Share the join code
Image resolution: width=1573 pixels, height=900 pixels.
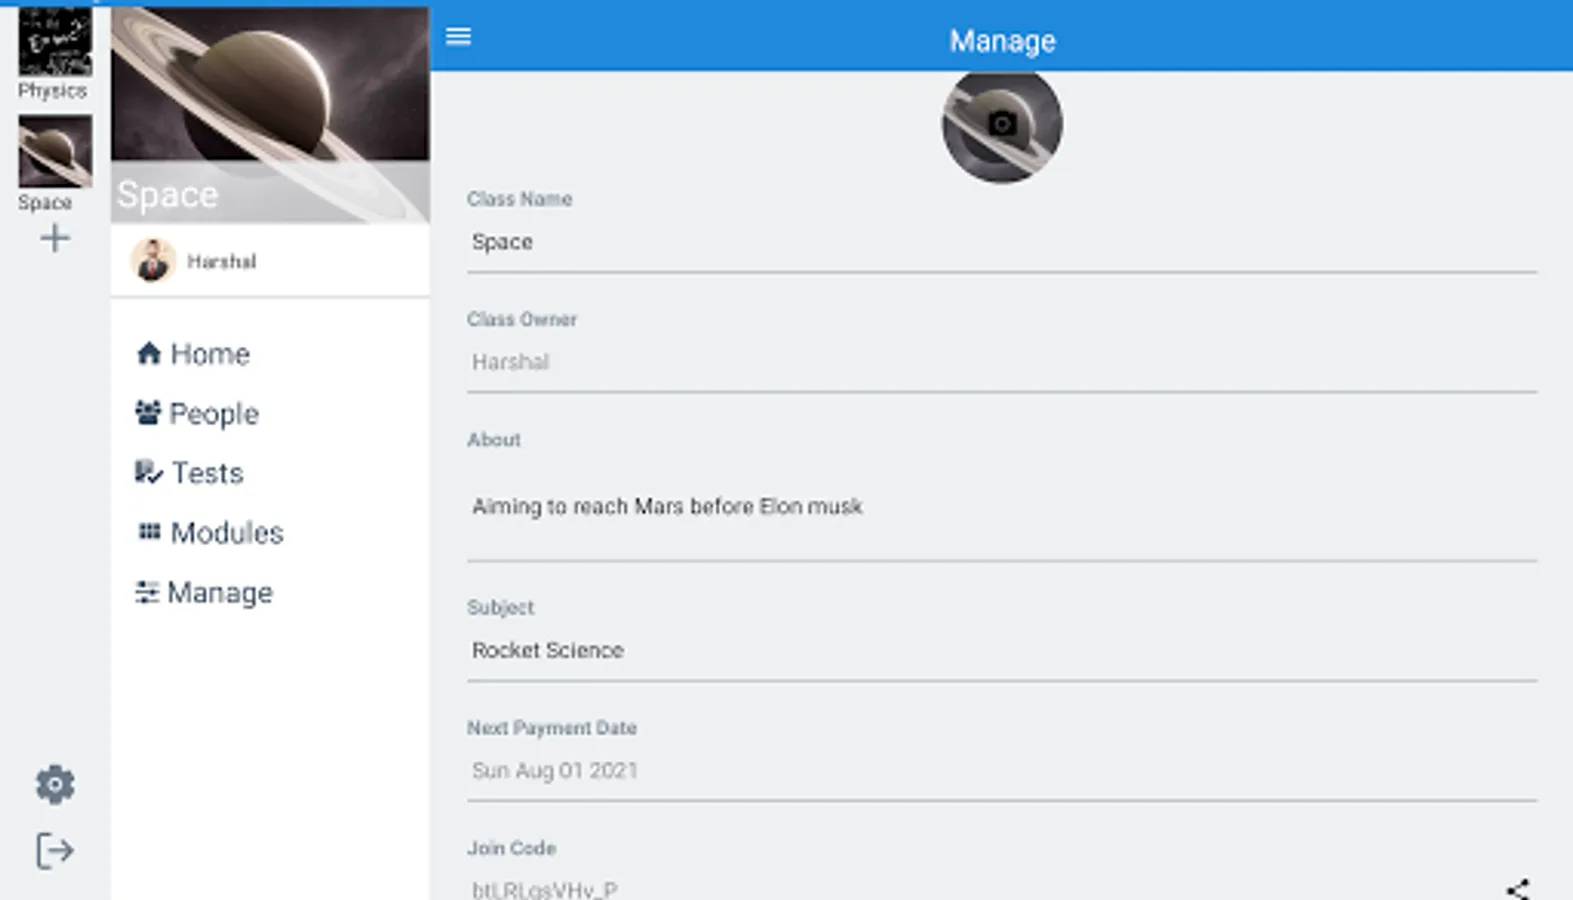point(1518,889)
